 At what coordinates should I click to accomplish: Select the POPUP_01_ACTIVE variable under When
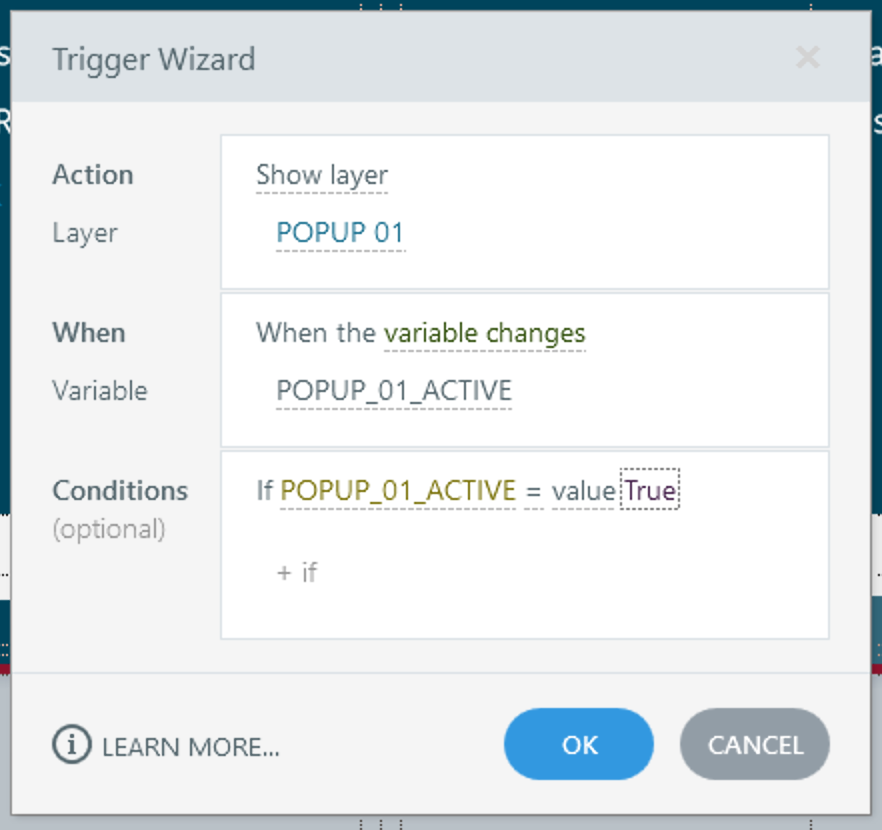click(x=394, y=390)
